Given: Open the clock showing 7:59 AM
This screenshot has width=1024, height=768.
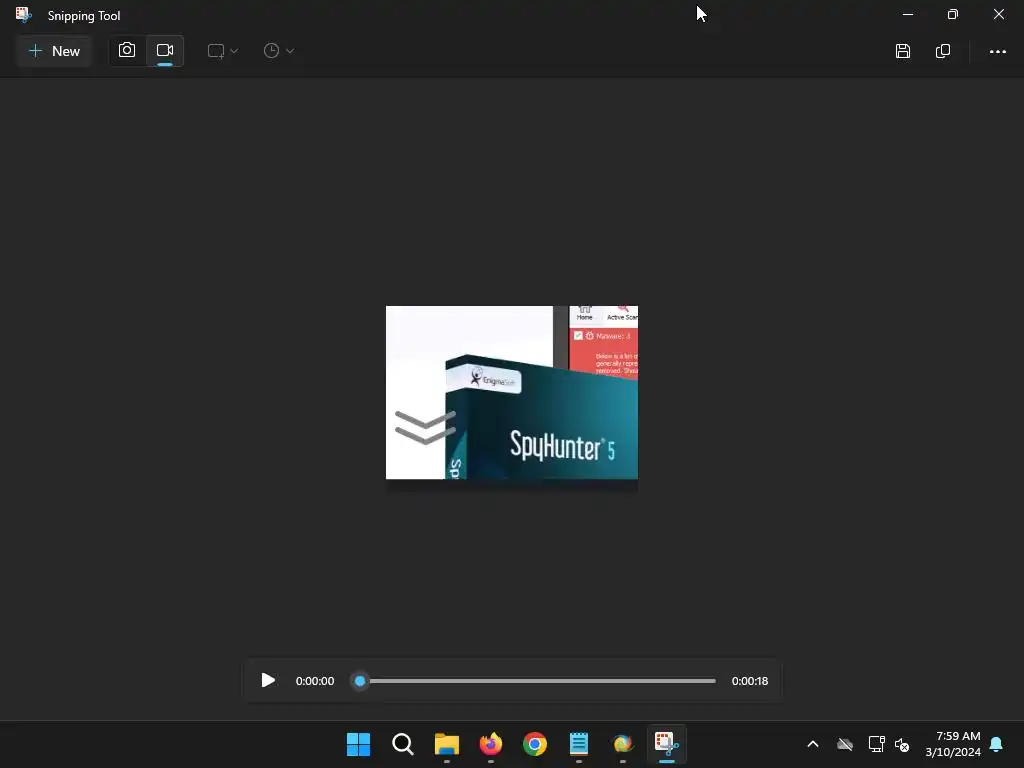Looking at the screenshot, I should pyautogui.click(x=953, y=744).
